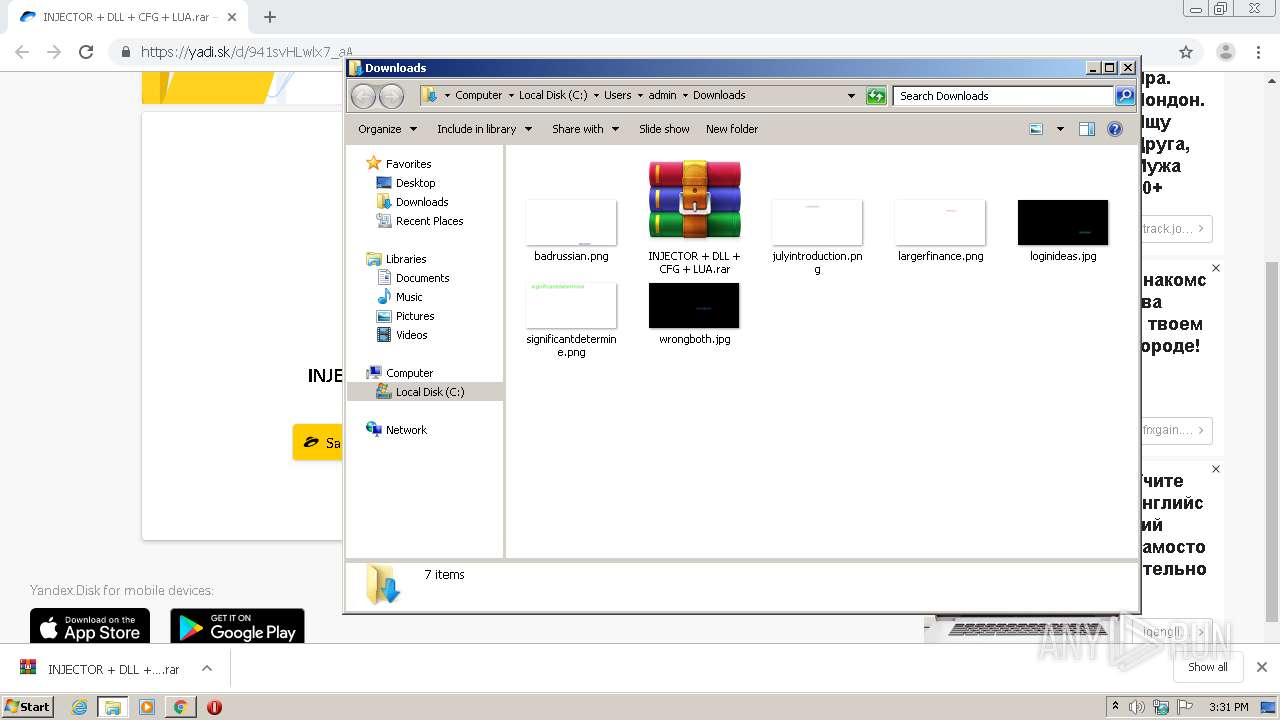This screenshot has height=720, width=1280.
Task: Click the green refresh button in address bar
Action: click(x=876, y=96)
